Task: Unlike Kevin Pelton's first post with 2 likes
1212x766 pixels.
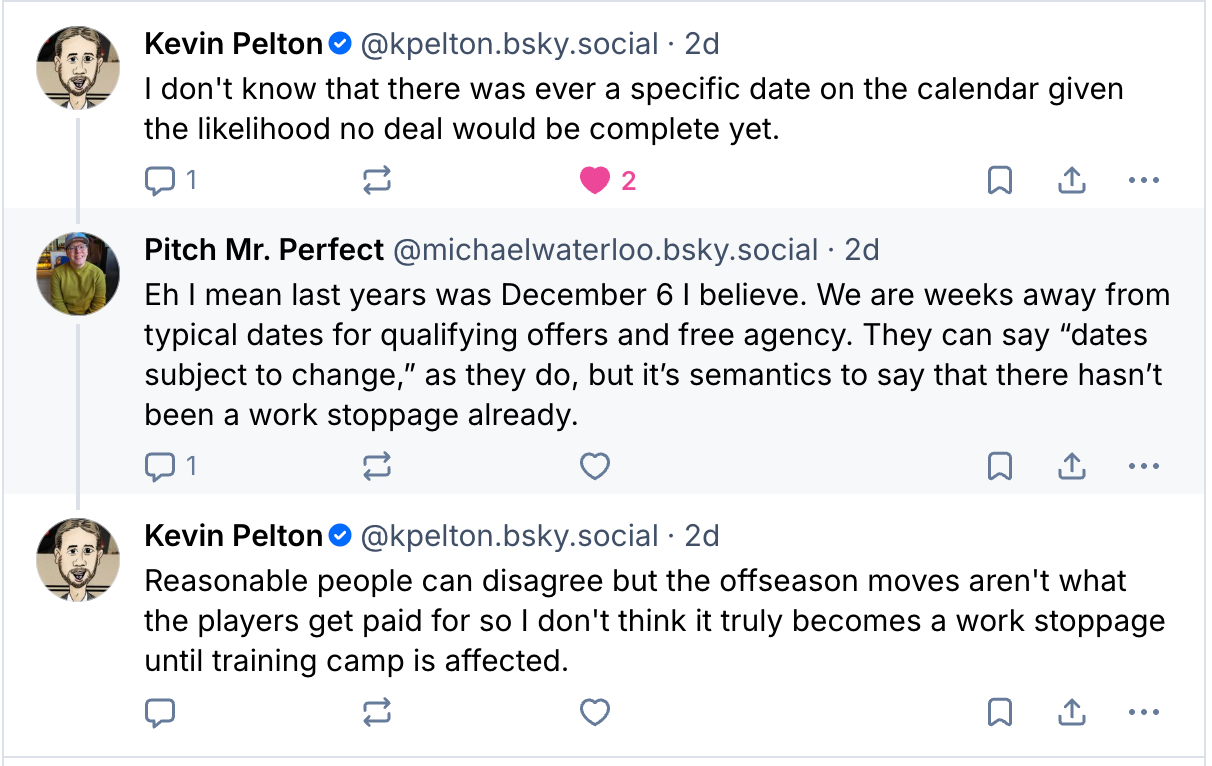Action: [x=595, y=181]
